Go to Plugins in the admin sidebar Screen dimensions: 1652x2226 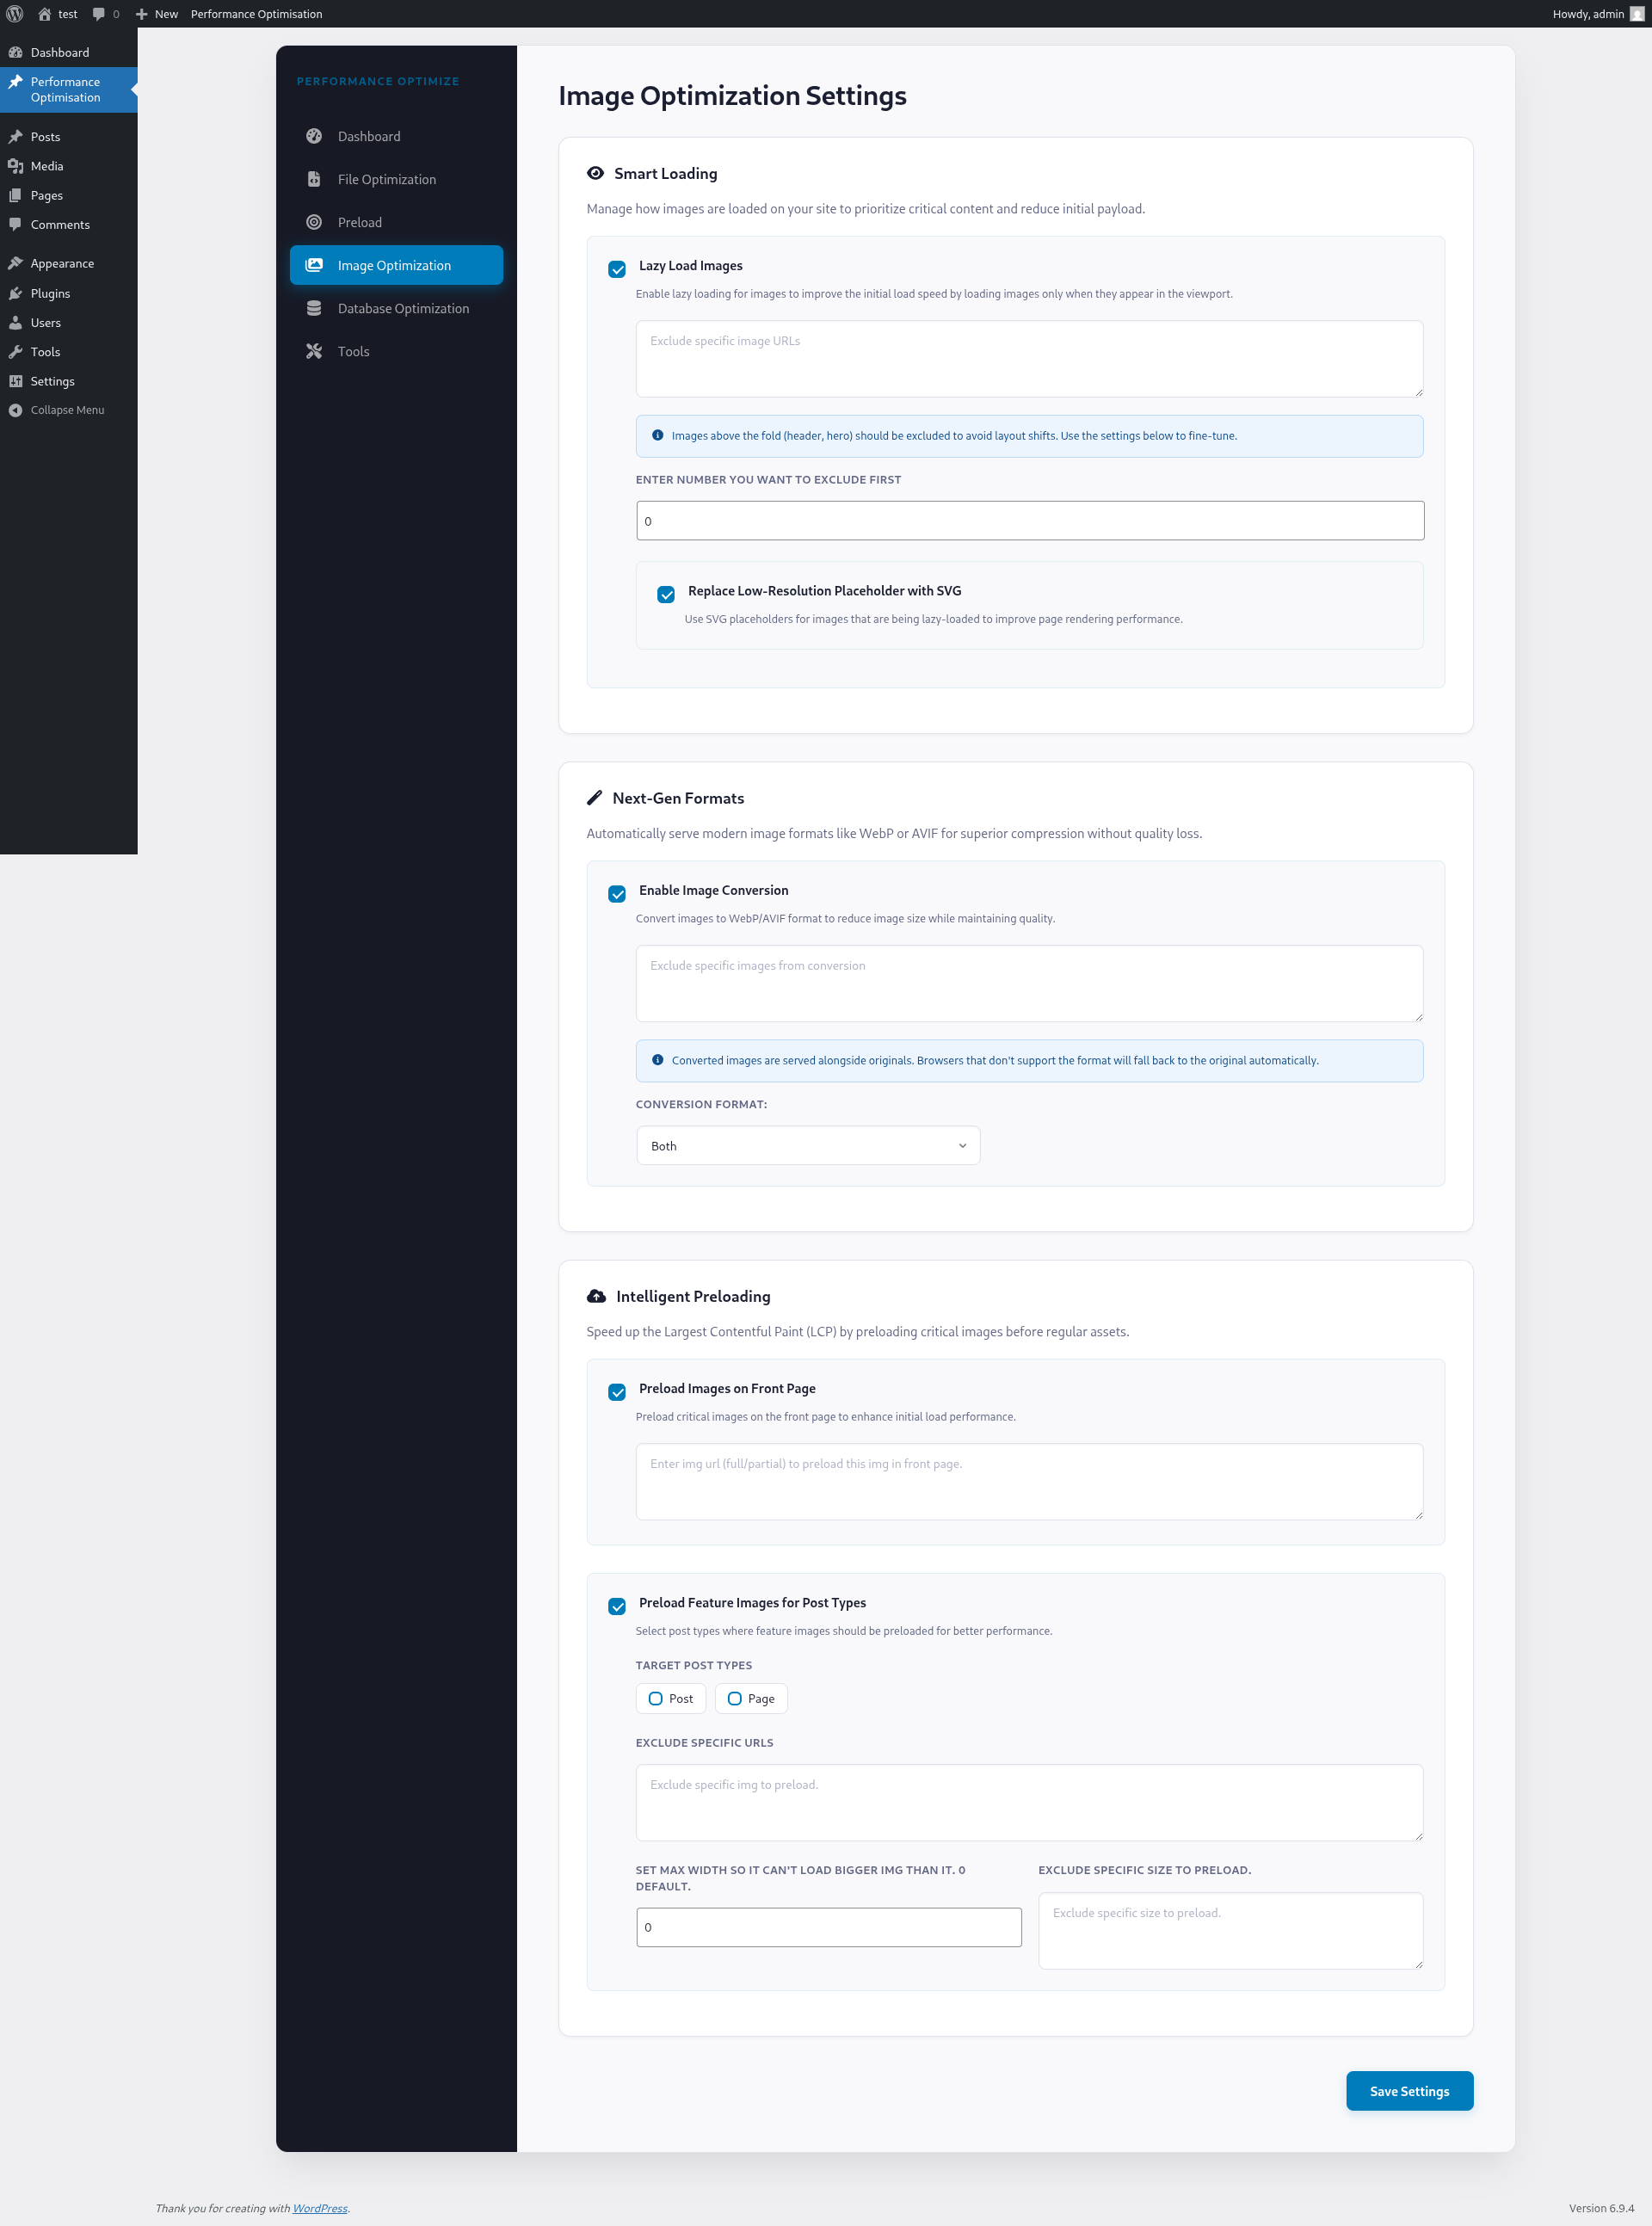click(x=50, y=293)
